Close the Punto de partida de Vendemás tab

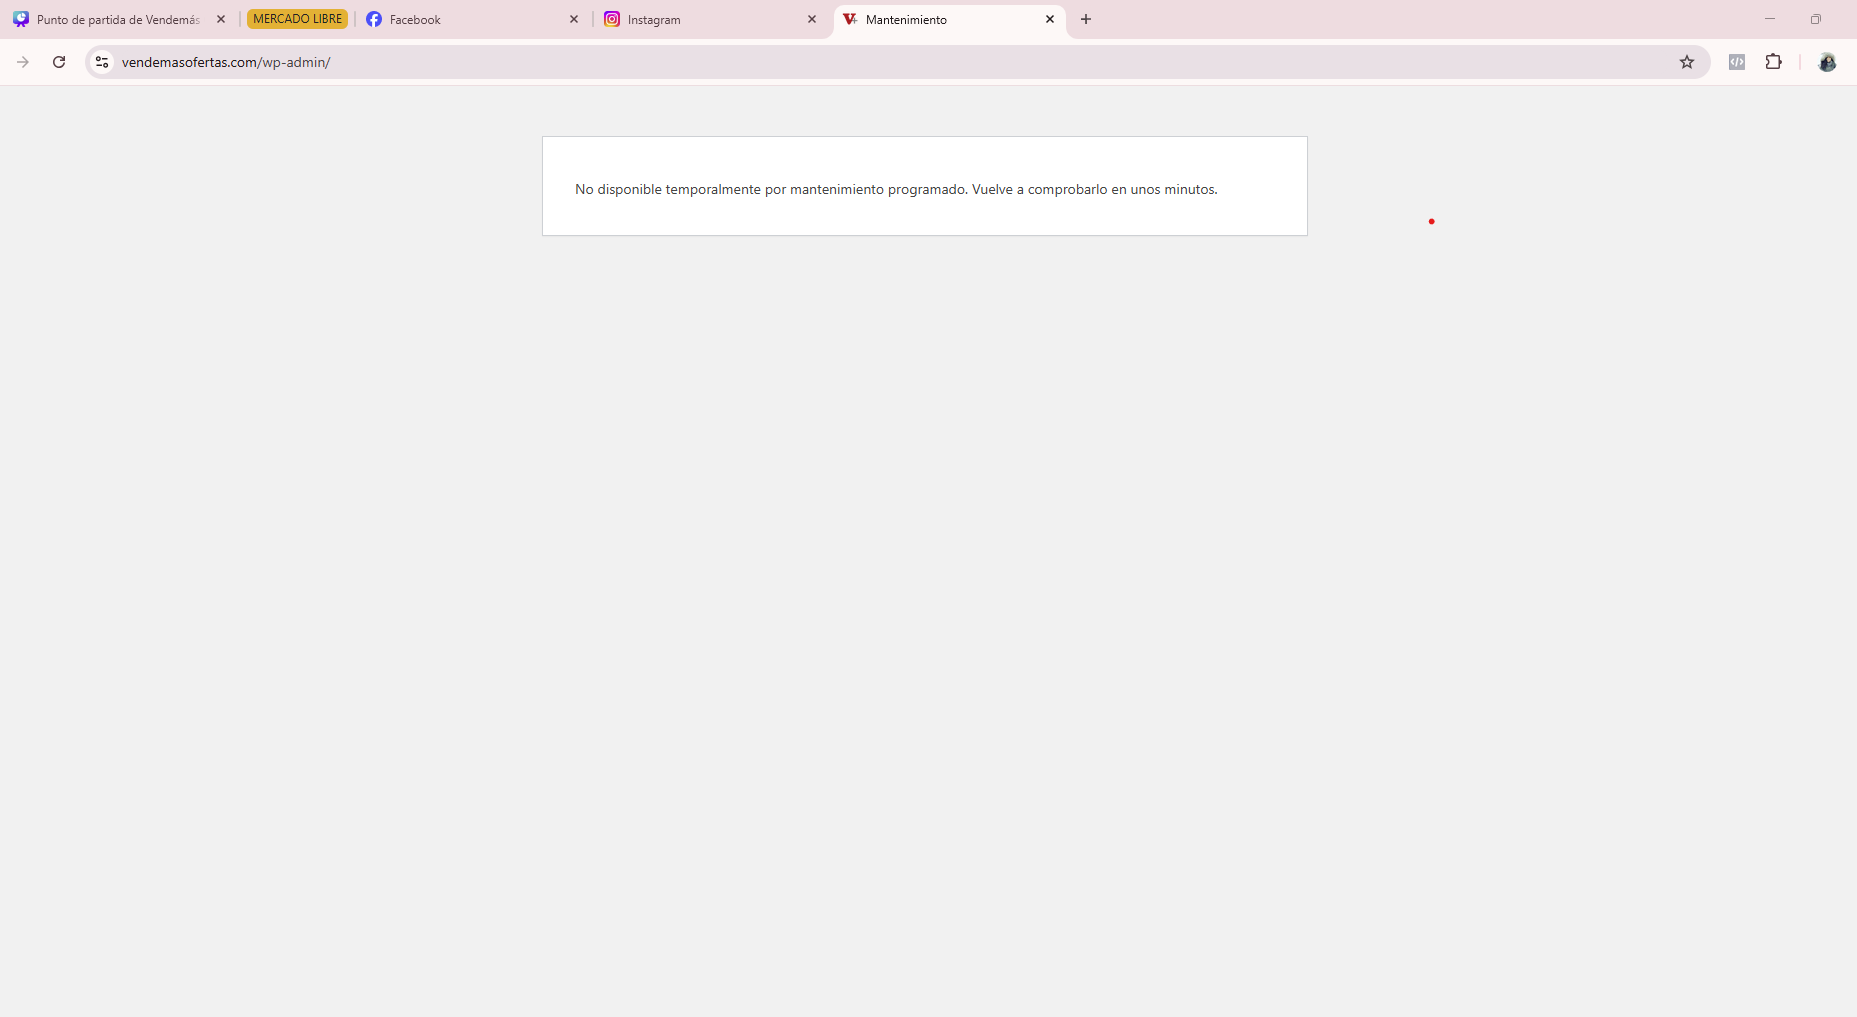click(x=221, y=20)
